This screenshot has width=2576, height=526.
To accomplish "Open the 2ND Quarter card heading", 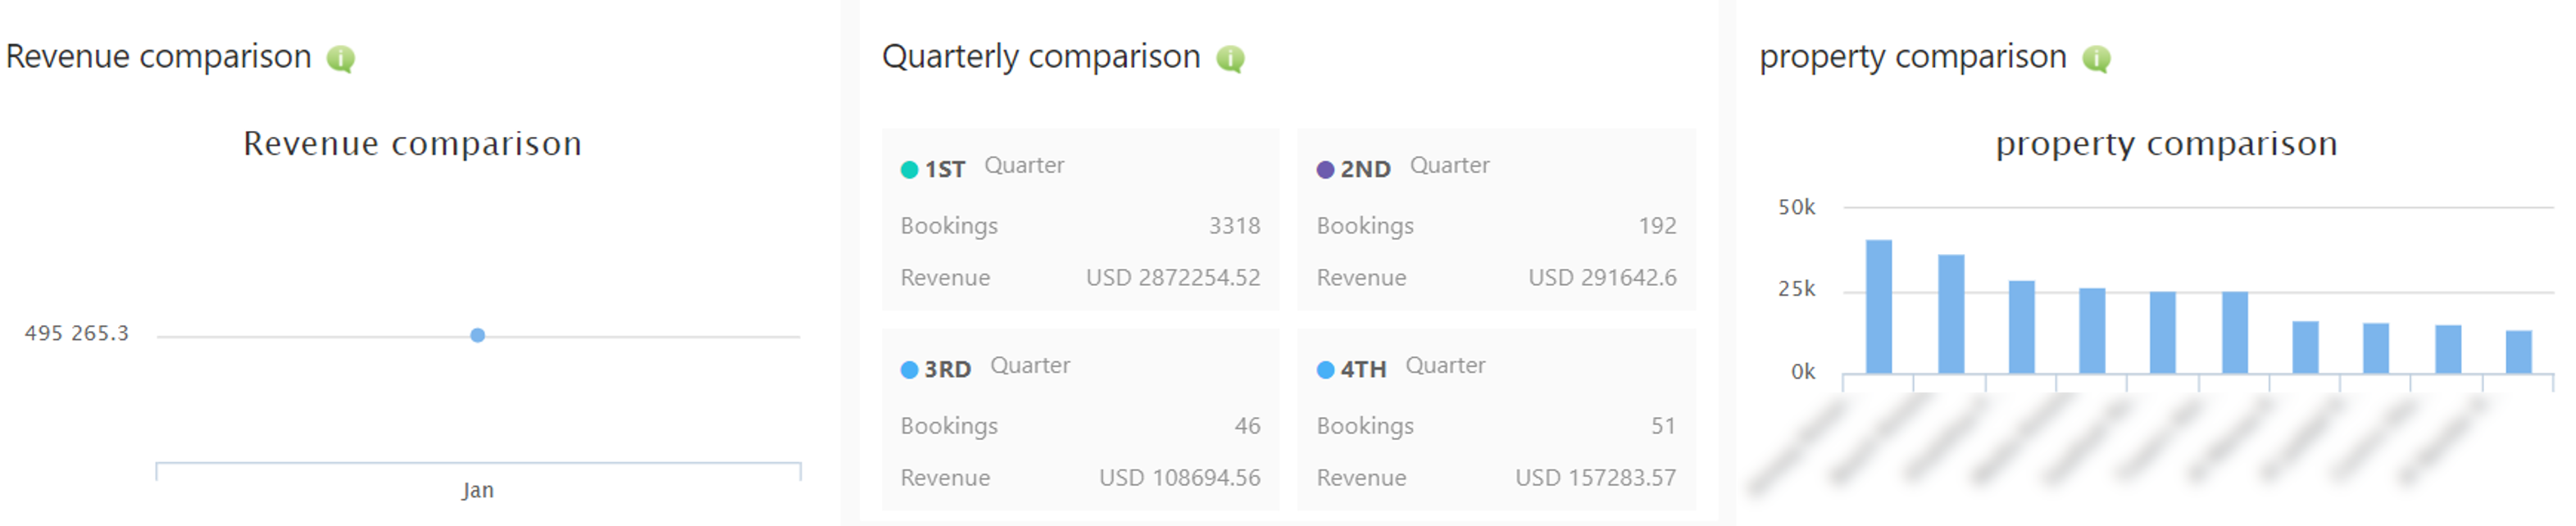I will point(1403,167).
